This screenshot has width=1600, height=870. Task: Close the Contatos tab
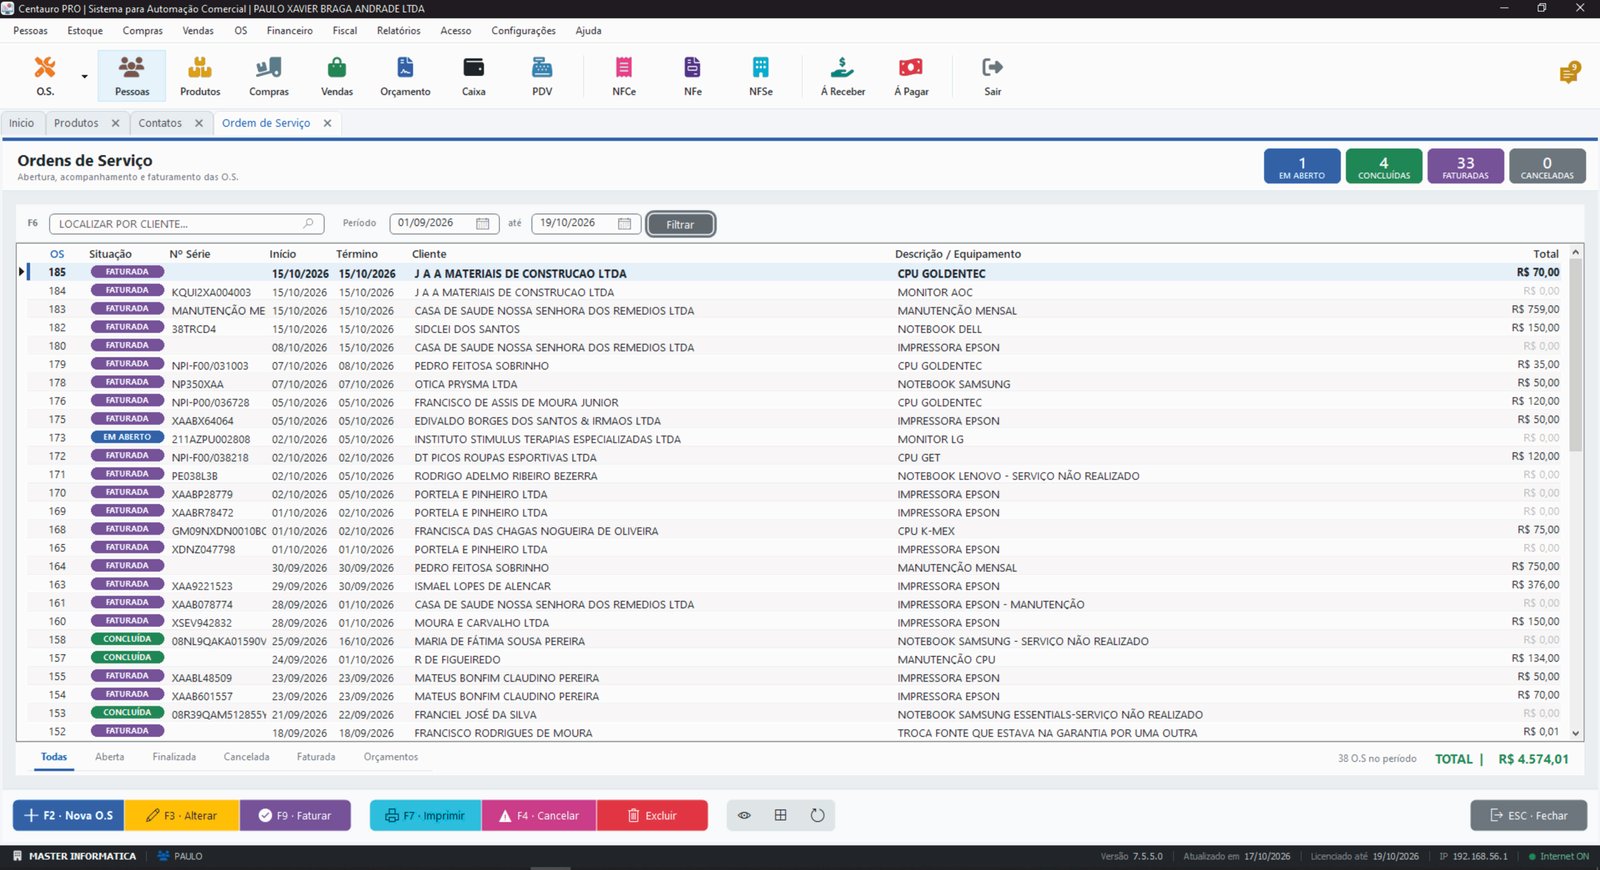(x=199, y=123)
